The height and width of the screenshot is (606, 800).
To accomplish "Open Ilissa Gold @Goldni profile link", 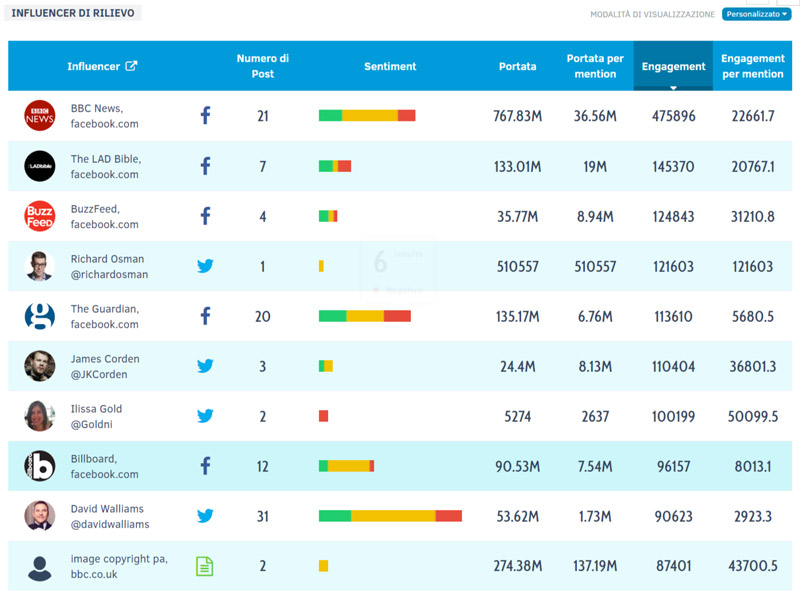I will click(x=96, y=416).
